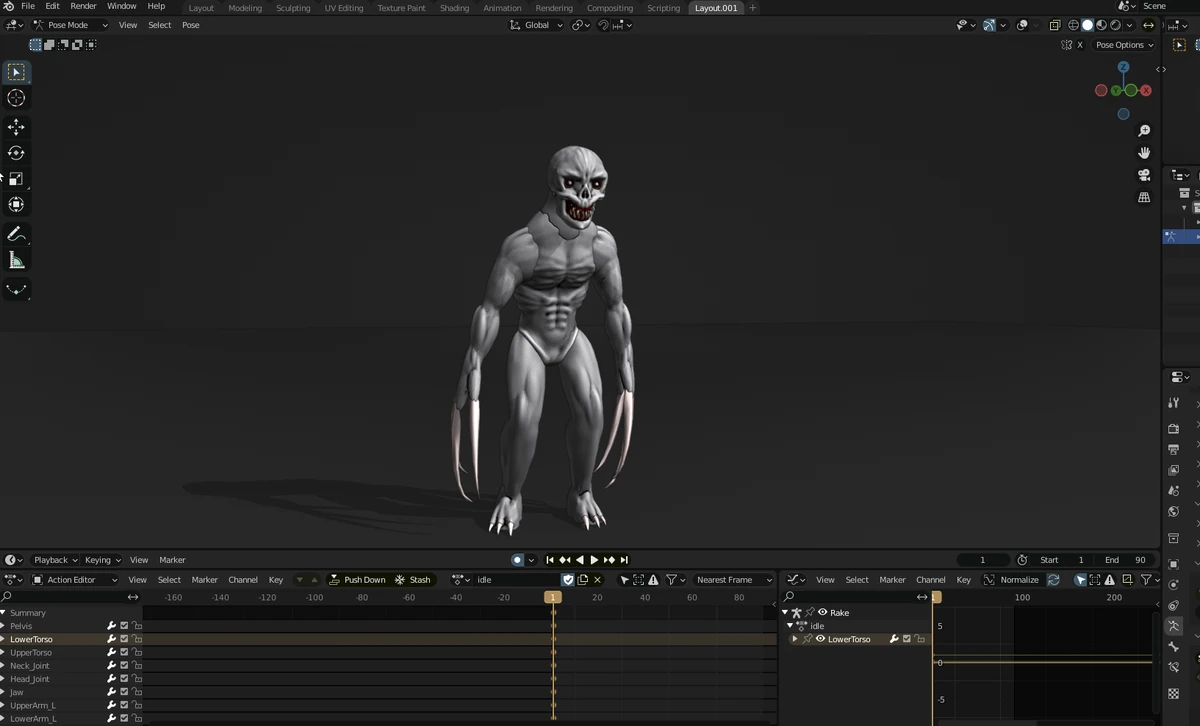Select the Scale tool in left toolbar
1200x726 pixels.
16,179
